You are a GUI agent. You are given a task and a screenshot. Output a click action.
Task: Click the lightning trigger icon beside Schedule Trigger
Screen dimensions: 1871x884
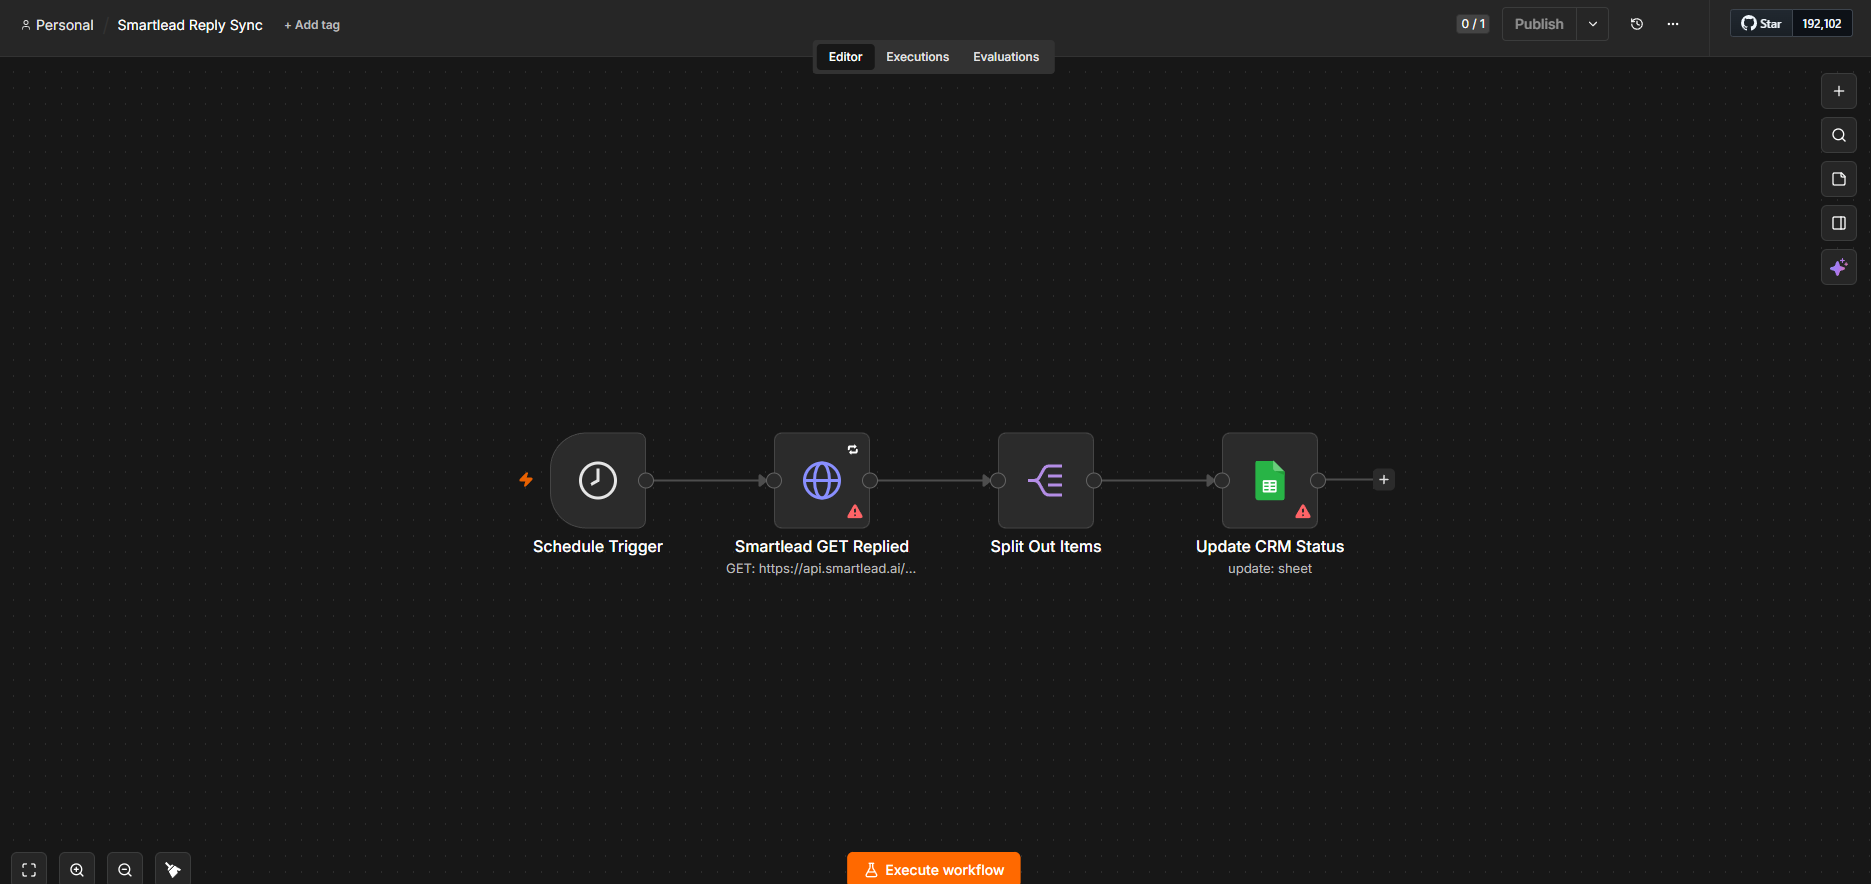(x=526, y=480)
